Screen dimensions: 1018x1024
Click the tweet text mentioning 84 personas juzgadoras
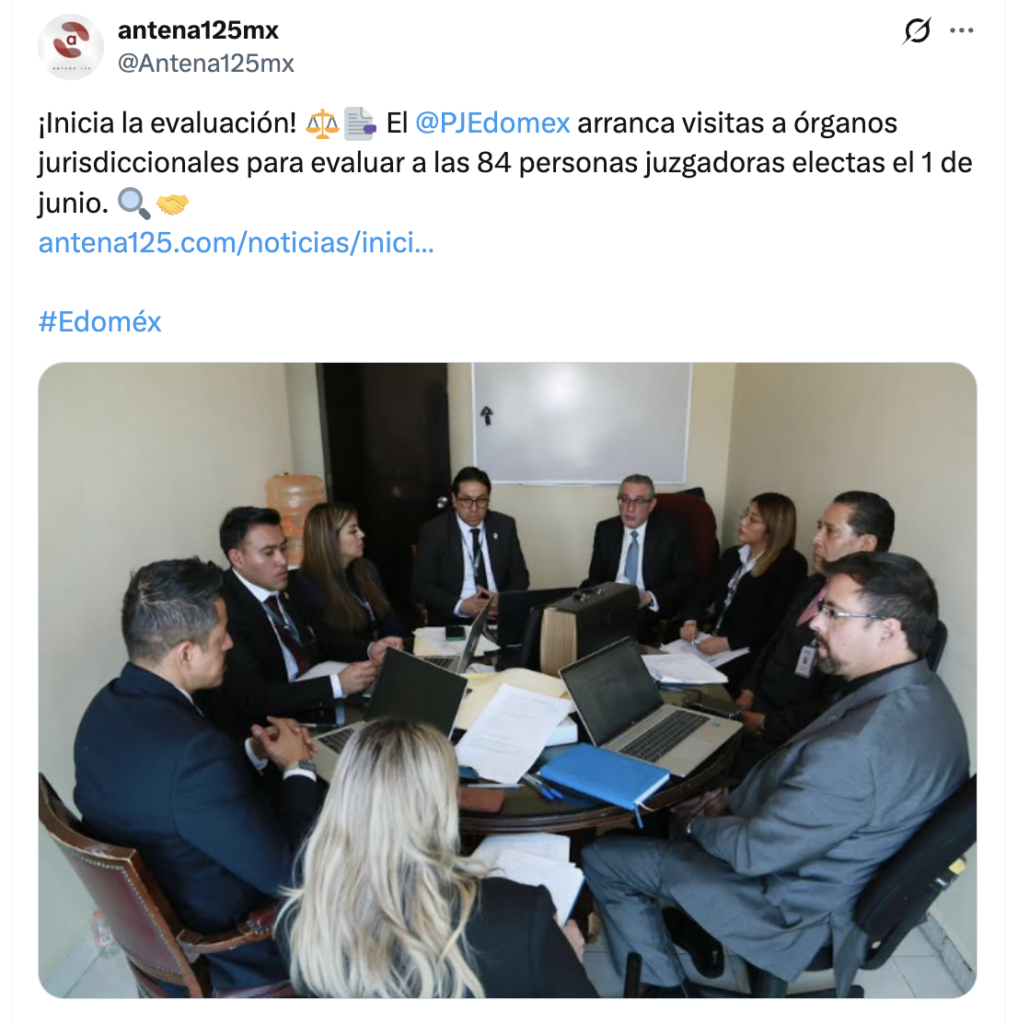(x=505, y=163)
